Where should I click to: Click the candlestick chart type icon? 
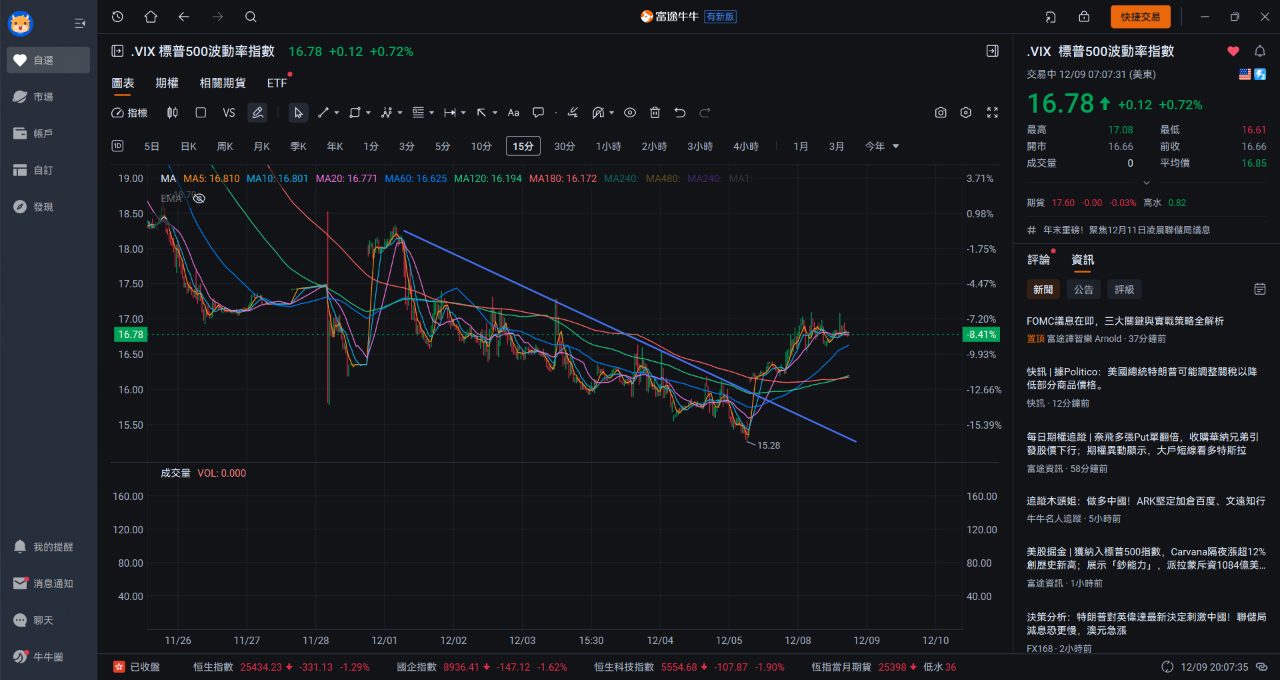point(172,113)
